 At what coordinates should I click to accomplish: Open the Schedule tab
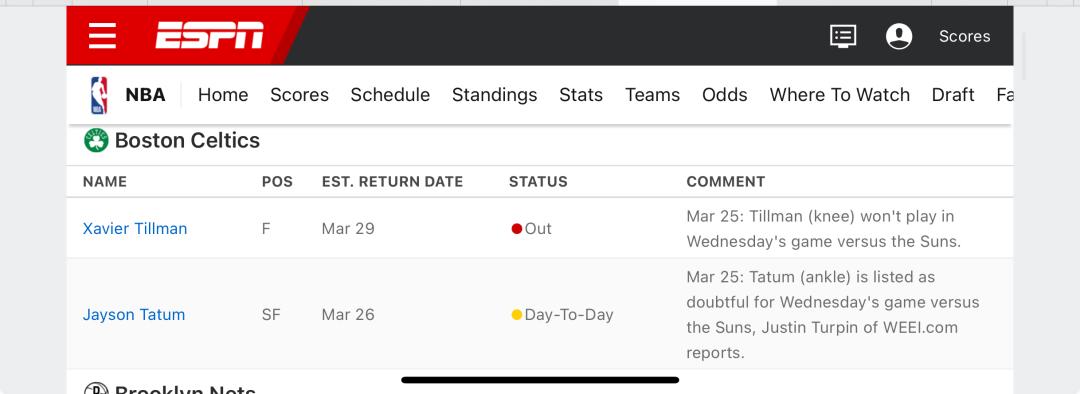click(x=390, y=95)
